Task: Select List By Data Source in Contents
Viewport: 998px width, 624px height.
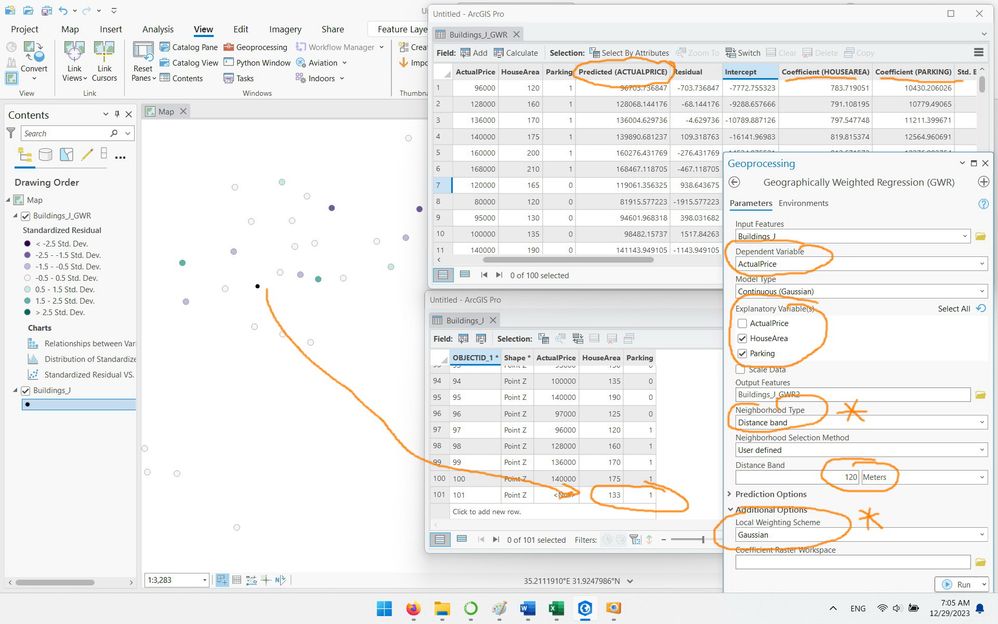Action: (x=45, y=155)
